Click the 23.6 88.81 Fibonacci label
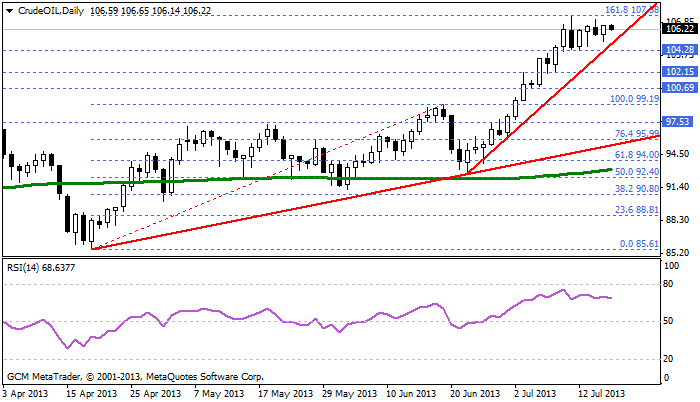The height and width of the screenshot is (402, 700). pos(634,210)
